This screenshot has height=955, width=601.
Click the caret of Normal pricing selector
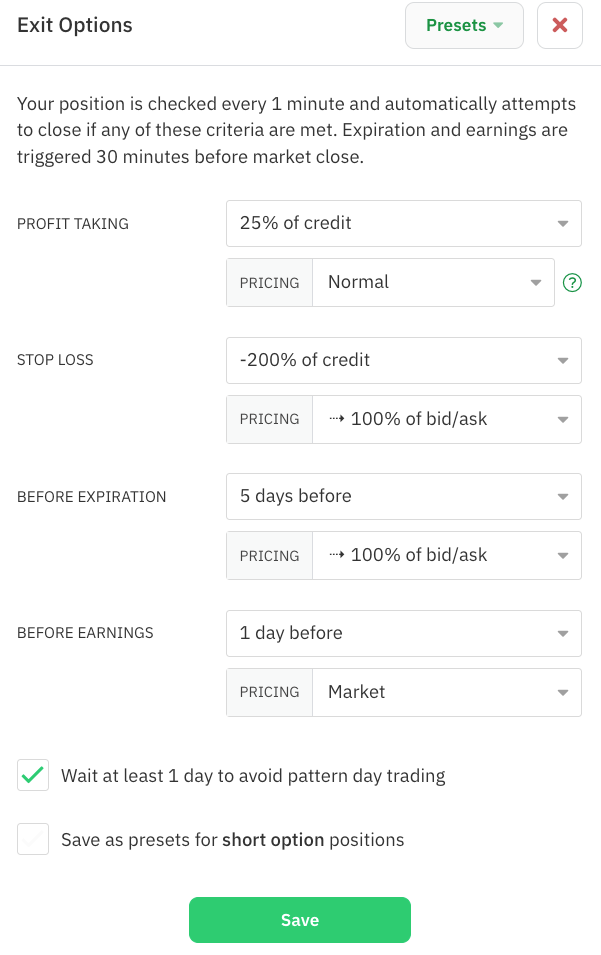point(536,283)
